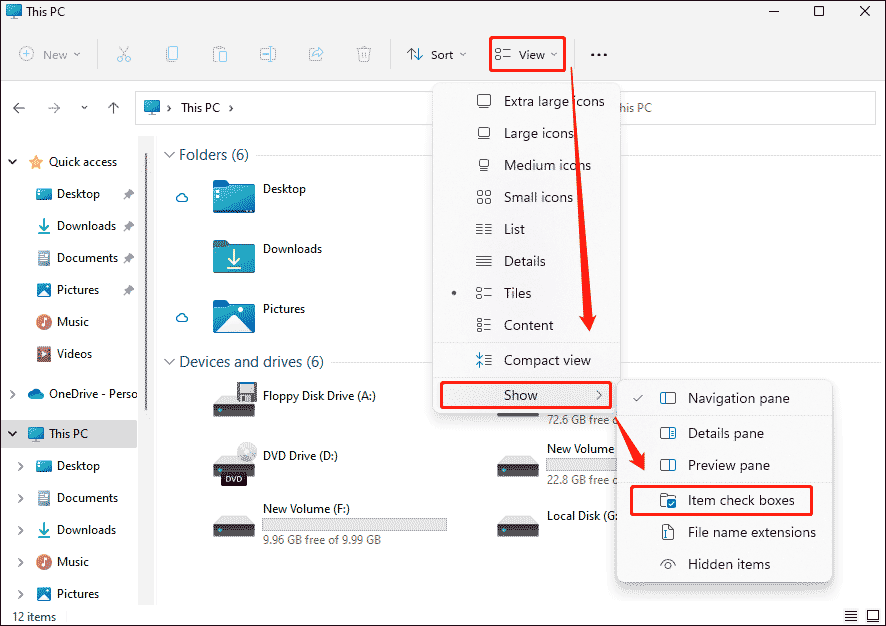Click the Copy icon in the toolbar
886x626 pixels.
tap(172, 54)
